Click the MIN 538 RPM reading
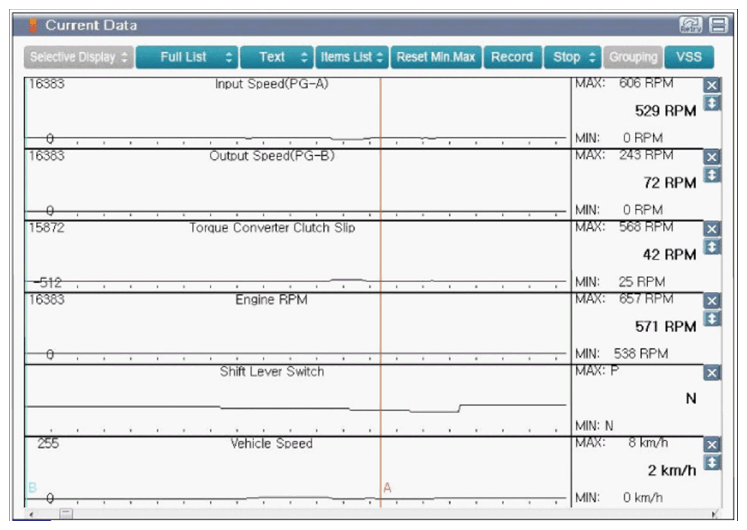Viewport: 747px width, 530px height. [x=621, y=354]
